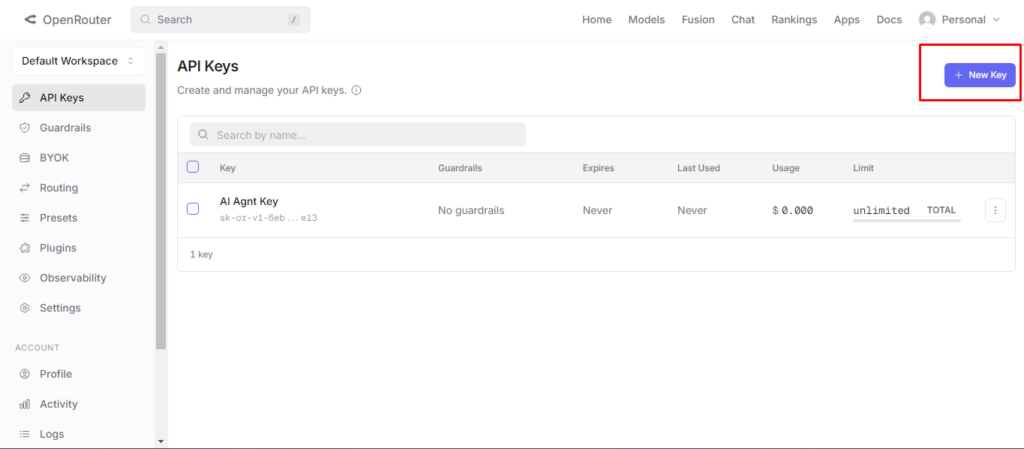Screen dimensions: 1024x449
Task: Go to Observability in sidebar
Action: (78, 278)
